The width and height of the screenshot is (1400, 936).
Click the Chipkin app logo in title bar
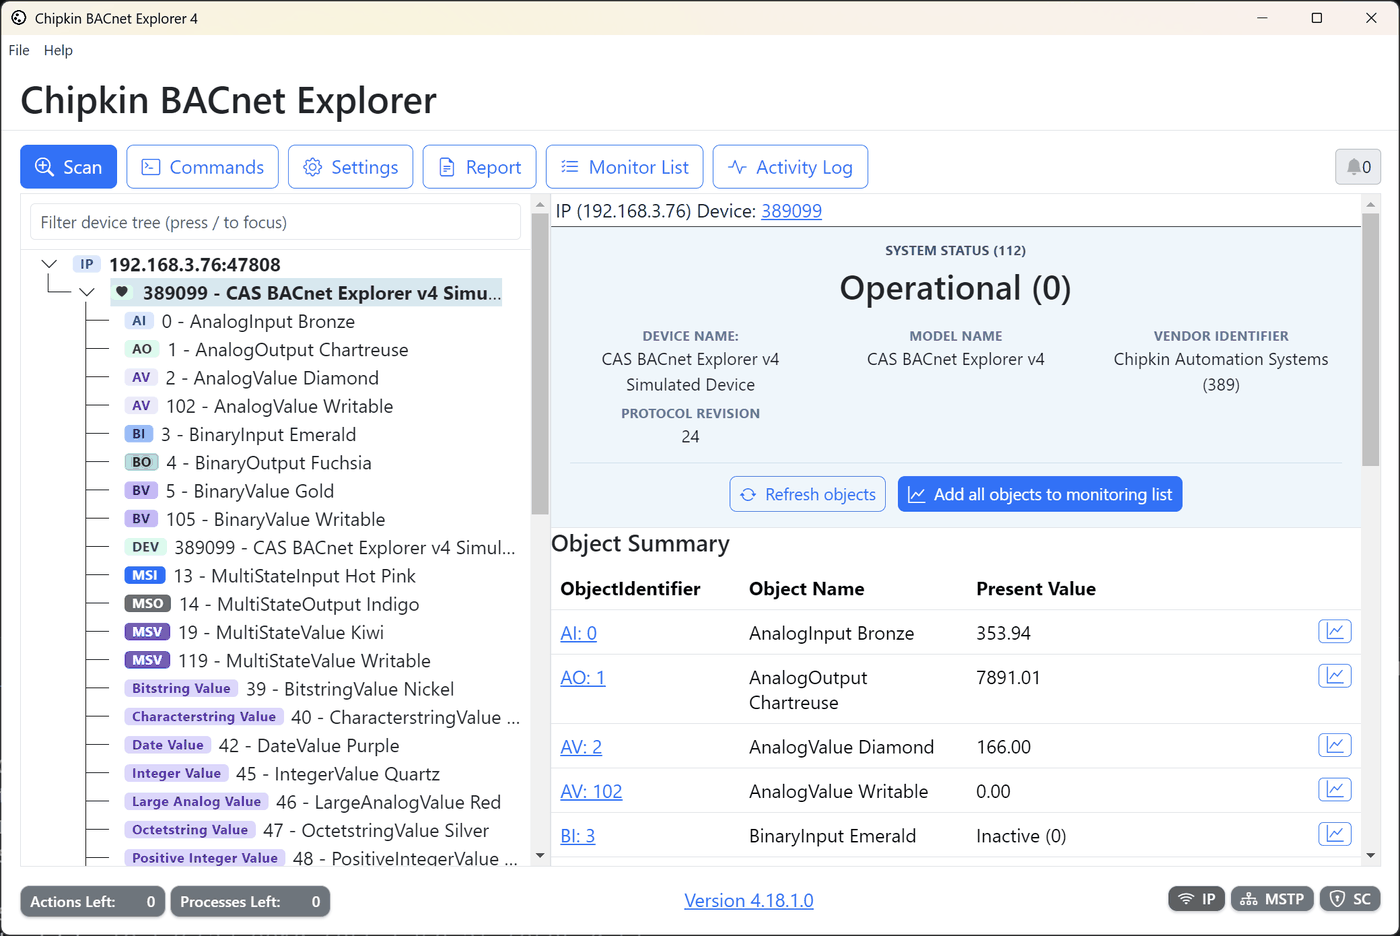pos(19,18)
